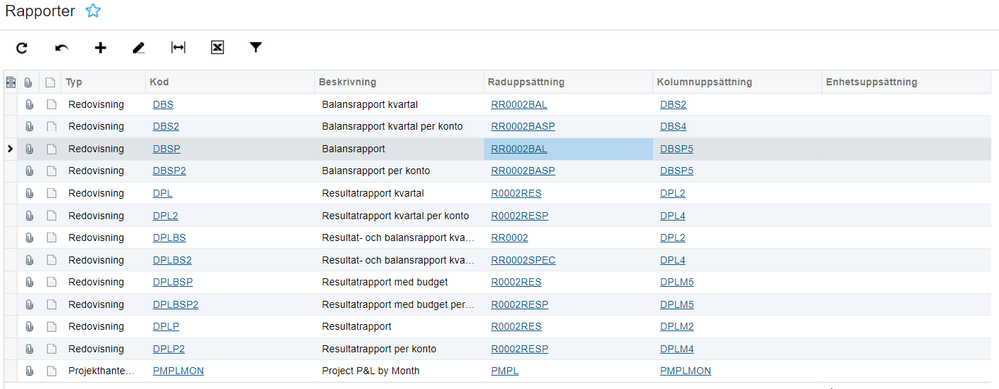Refresh the reports grid
999x389 pixels.
[22, 48]
